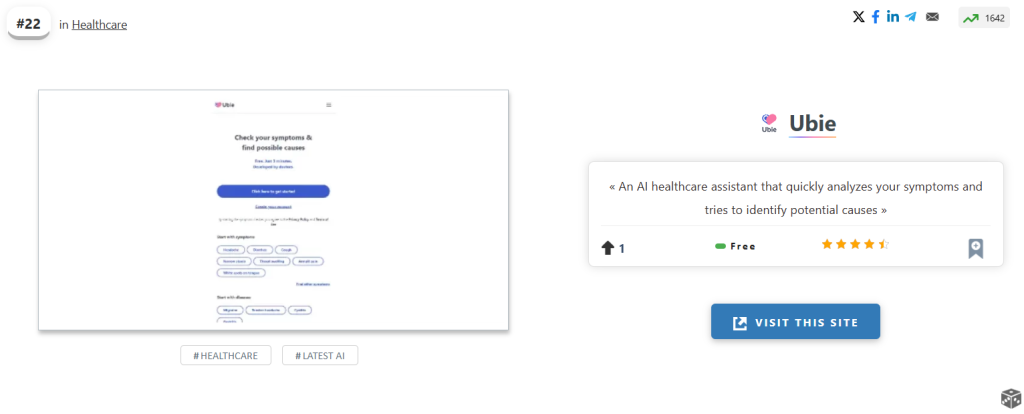Click the Ubie description quote text

point(795,198)
